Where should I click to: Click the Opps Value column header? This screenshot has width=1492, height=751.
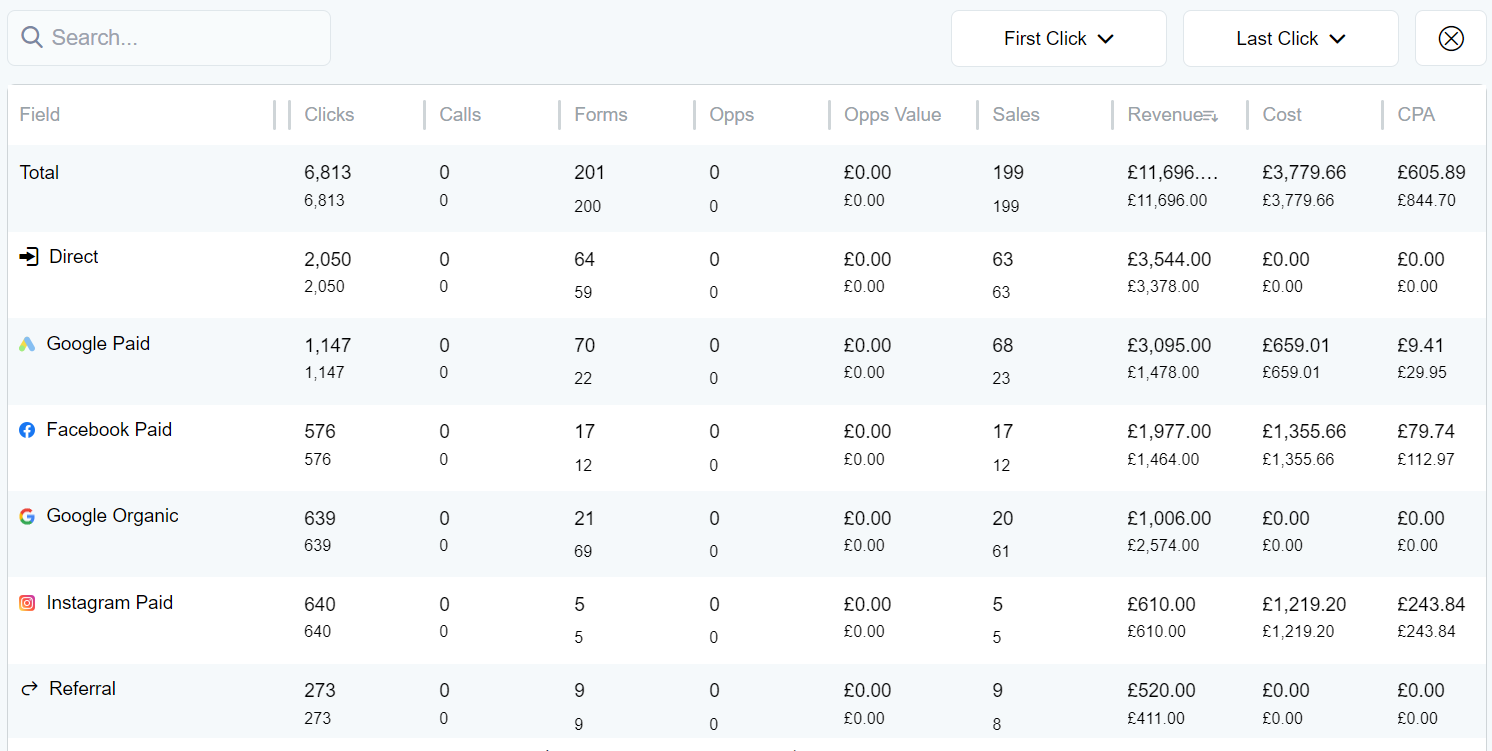[892, 115]
